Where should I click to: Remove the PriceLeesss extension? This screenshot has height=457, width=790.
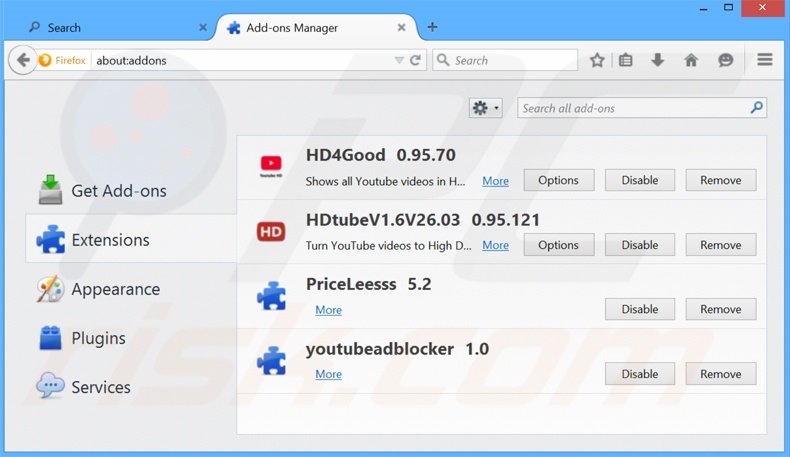click(x=721, y=309)
